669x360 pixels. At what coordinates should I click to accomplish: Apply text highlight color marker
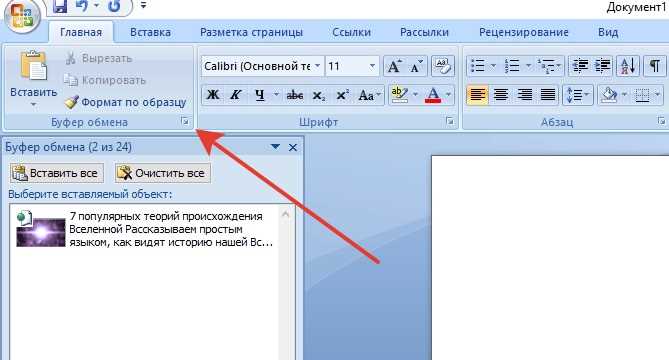click(x=399, y=95)
